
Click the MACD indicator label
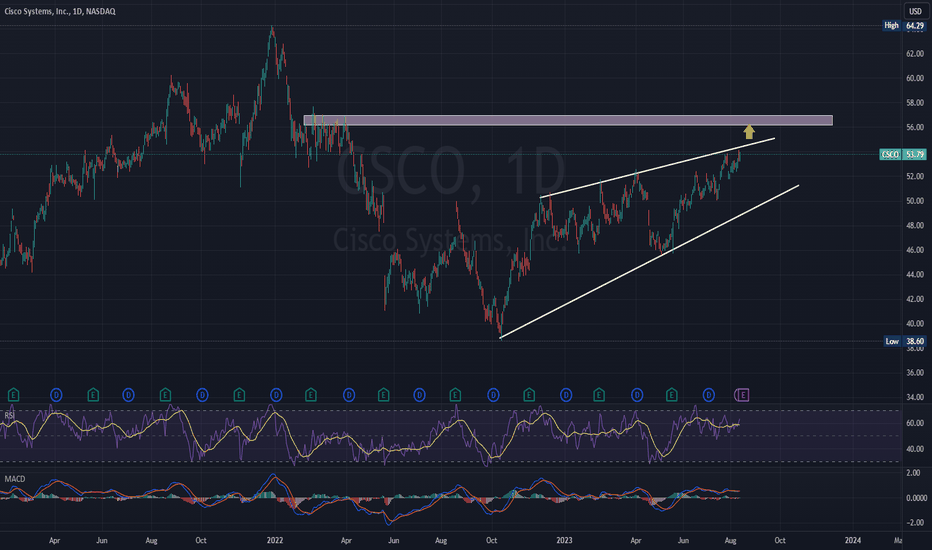click(15, 479)
